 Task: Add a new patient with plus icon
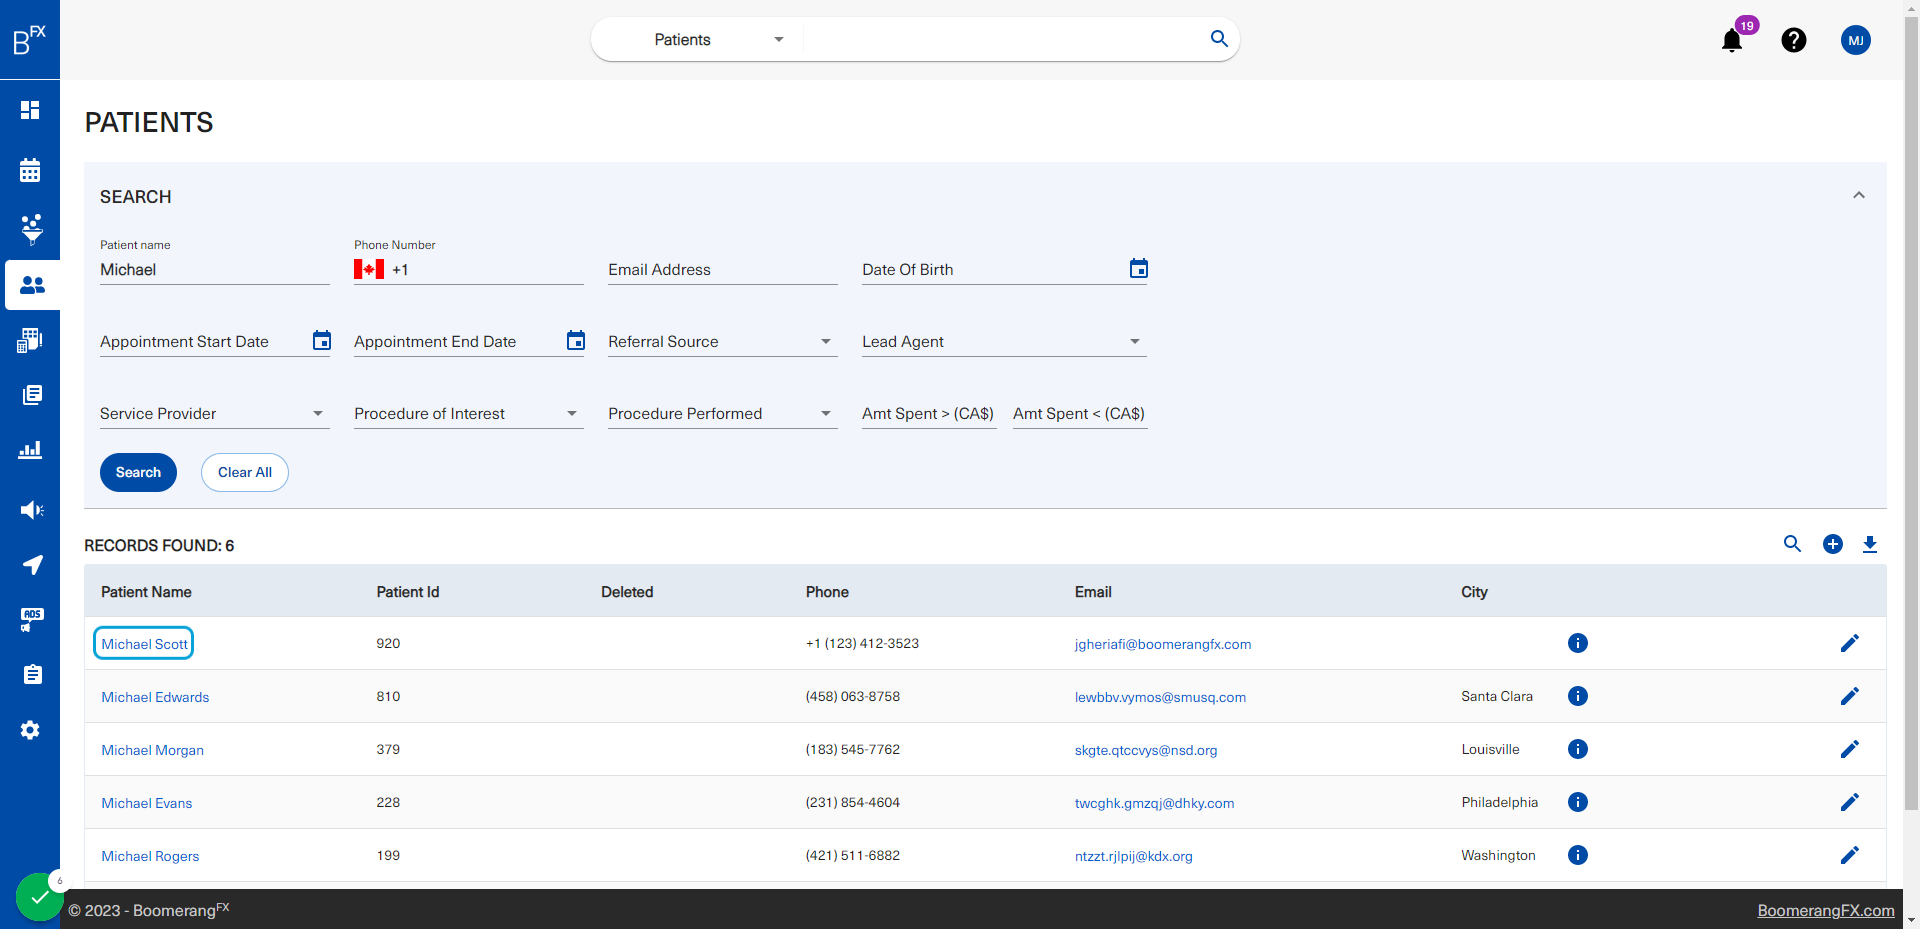(1833, 544)
